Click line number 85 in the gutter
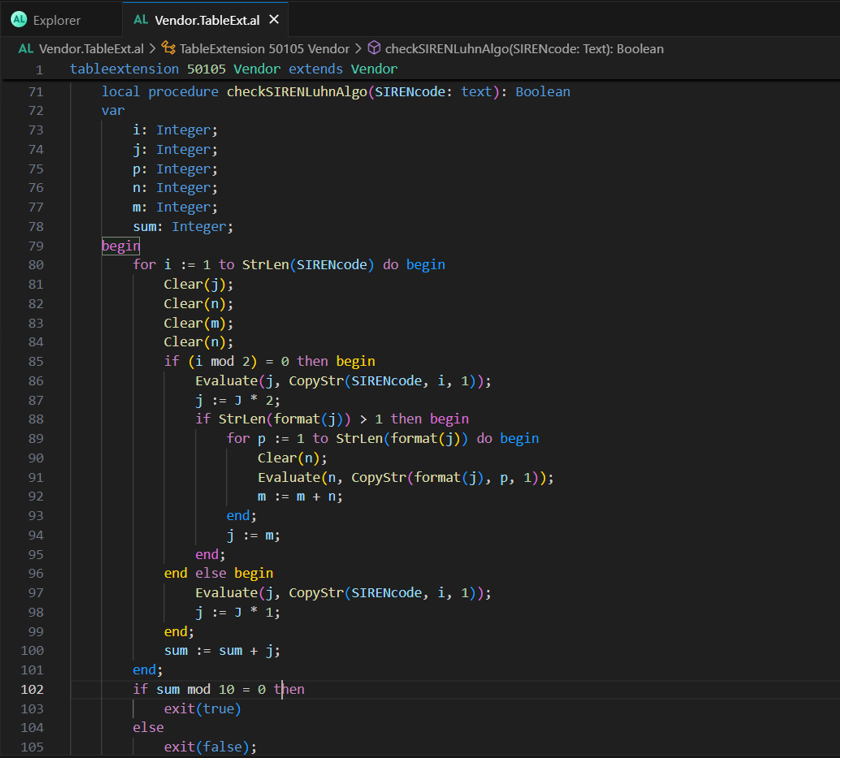Viewport: 841px width, 760px height. coord(36,361)
